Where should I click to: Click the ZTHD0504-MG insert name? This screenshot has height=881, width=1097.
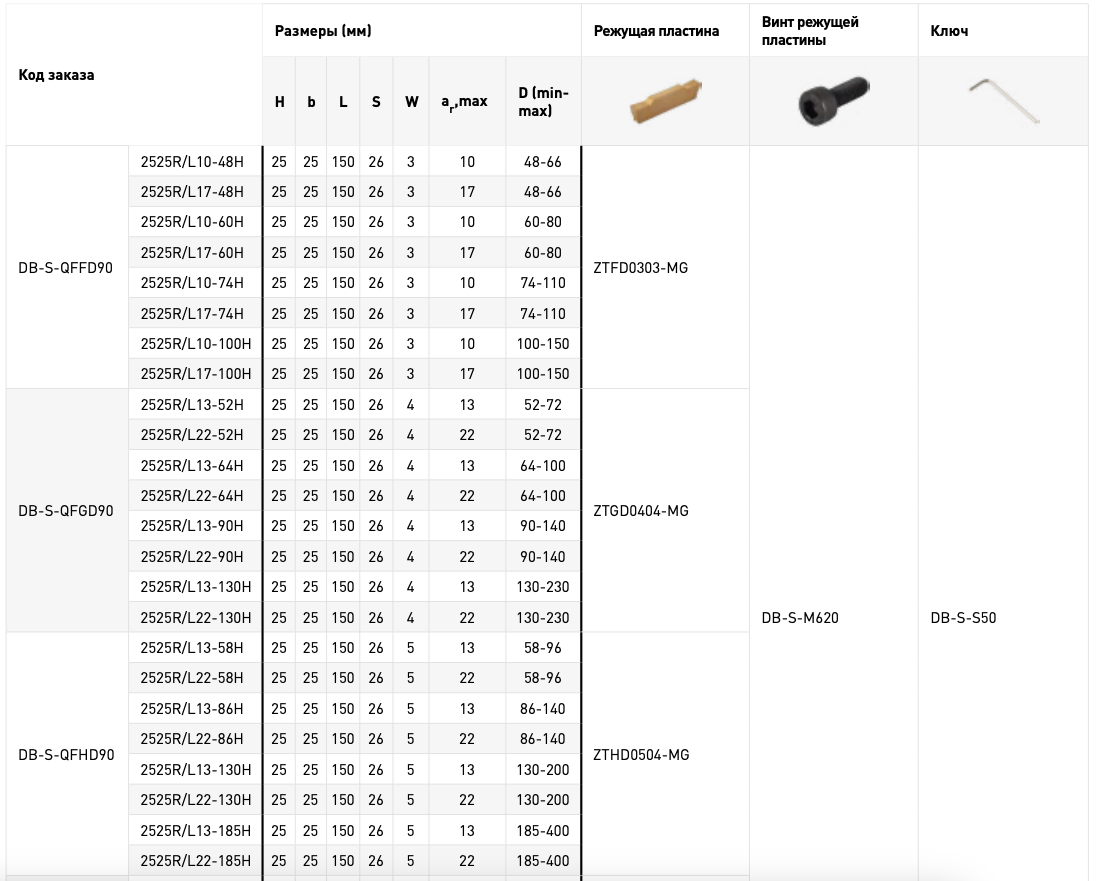tap(642, 755)
